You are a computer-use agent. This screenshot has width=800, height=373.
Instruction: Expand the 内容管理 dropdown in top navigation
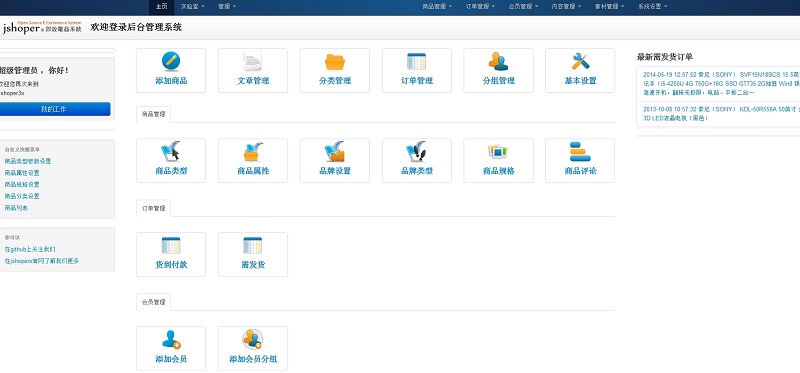tap(566, 7)
